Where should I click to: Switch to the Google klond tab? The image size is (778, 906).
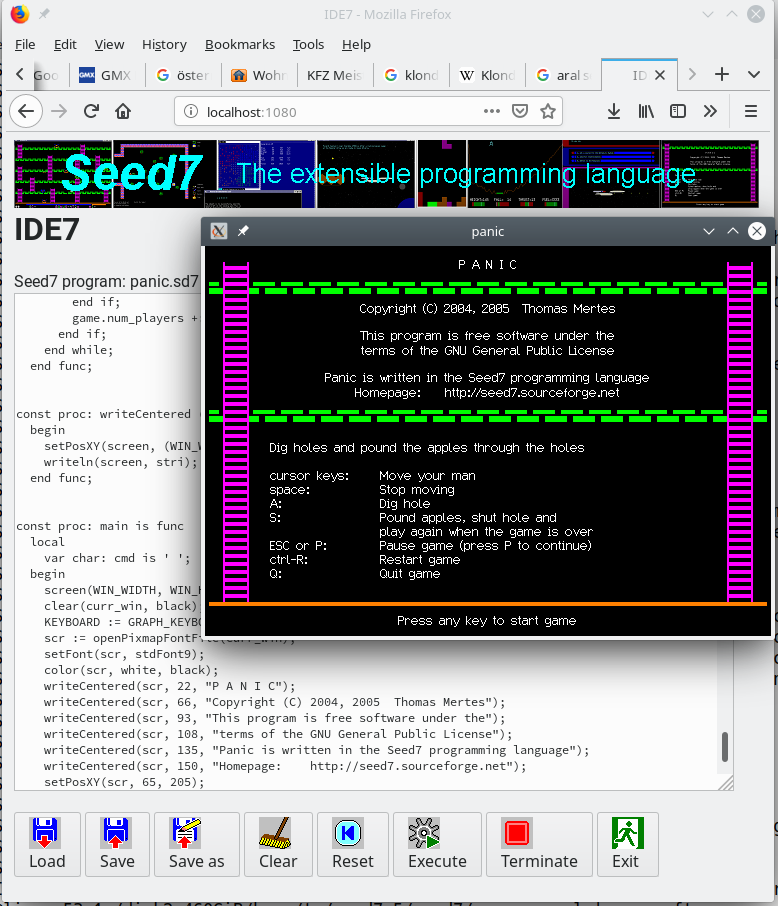point(412,75)
